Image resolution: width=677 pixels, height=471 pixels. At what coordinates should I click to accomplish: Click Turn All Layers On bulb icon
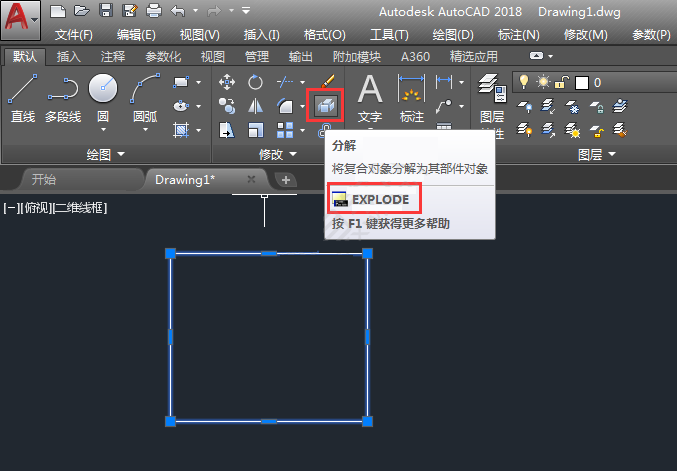[525, 130]
